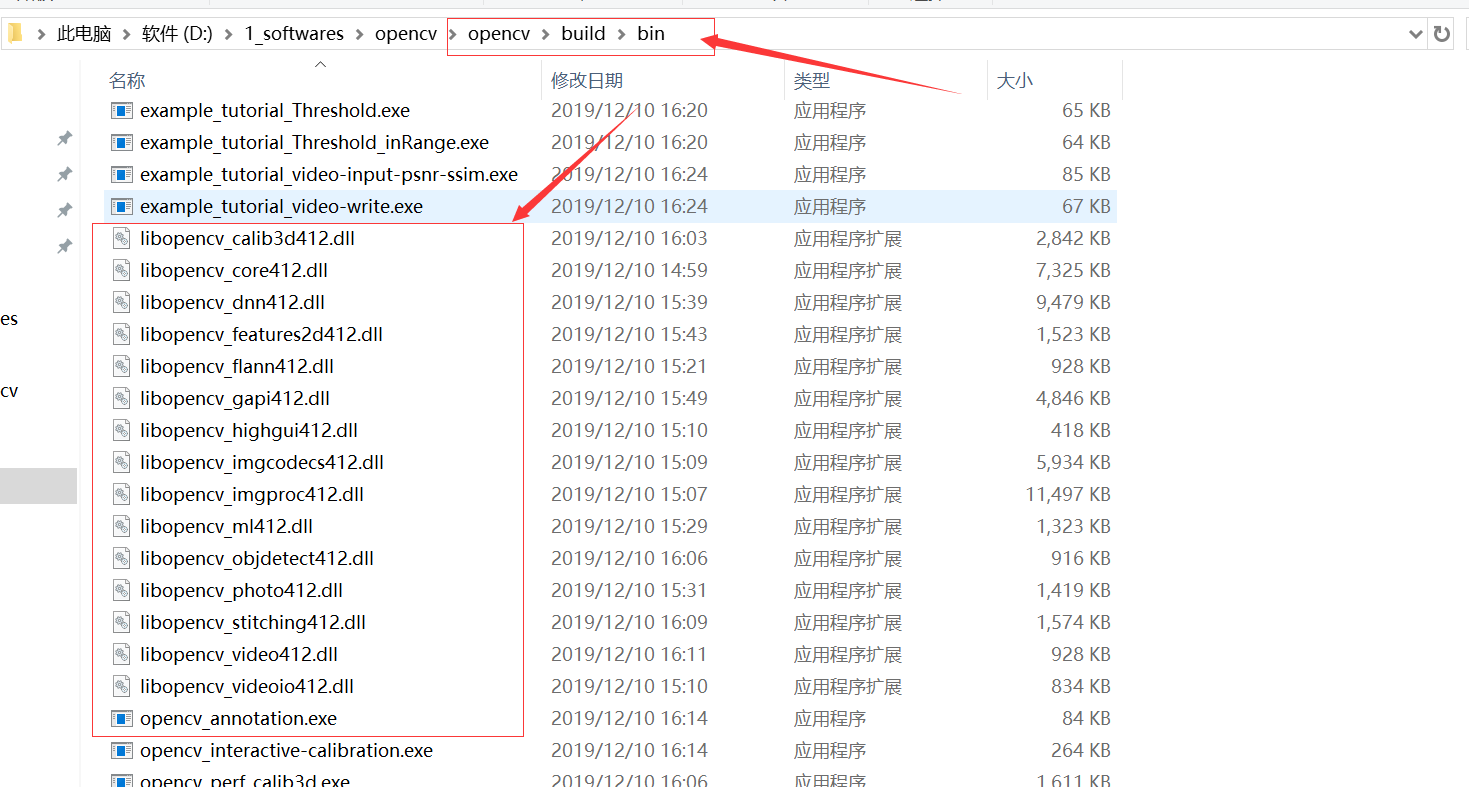This screenshot has width=1469, height=787.
Task: Unpin the first quick access sidebar item
Action: (64, 140)
